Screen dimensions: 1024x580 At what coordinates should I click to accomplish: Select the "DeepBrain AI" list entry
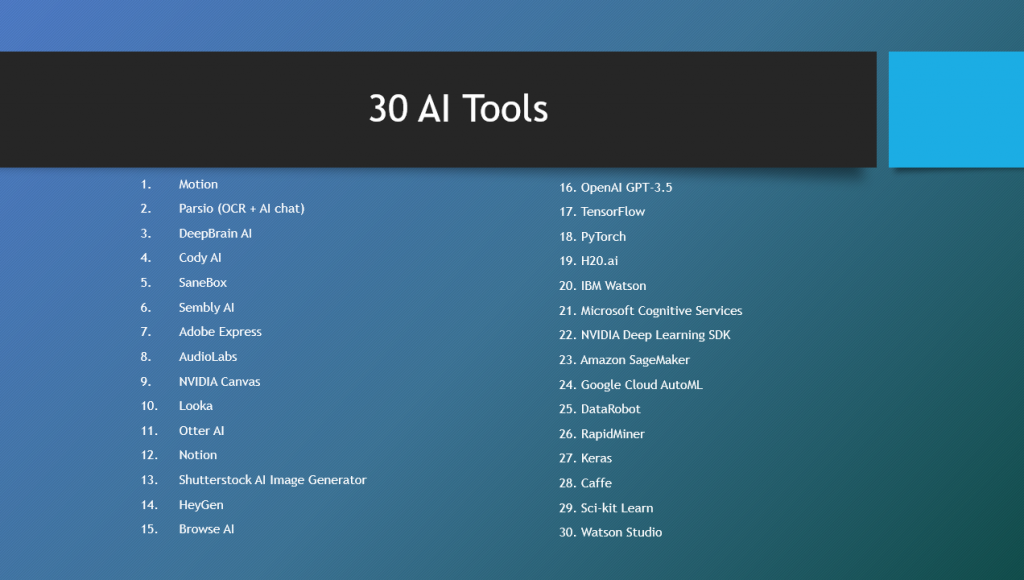tap(215, 233)
